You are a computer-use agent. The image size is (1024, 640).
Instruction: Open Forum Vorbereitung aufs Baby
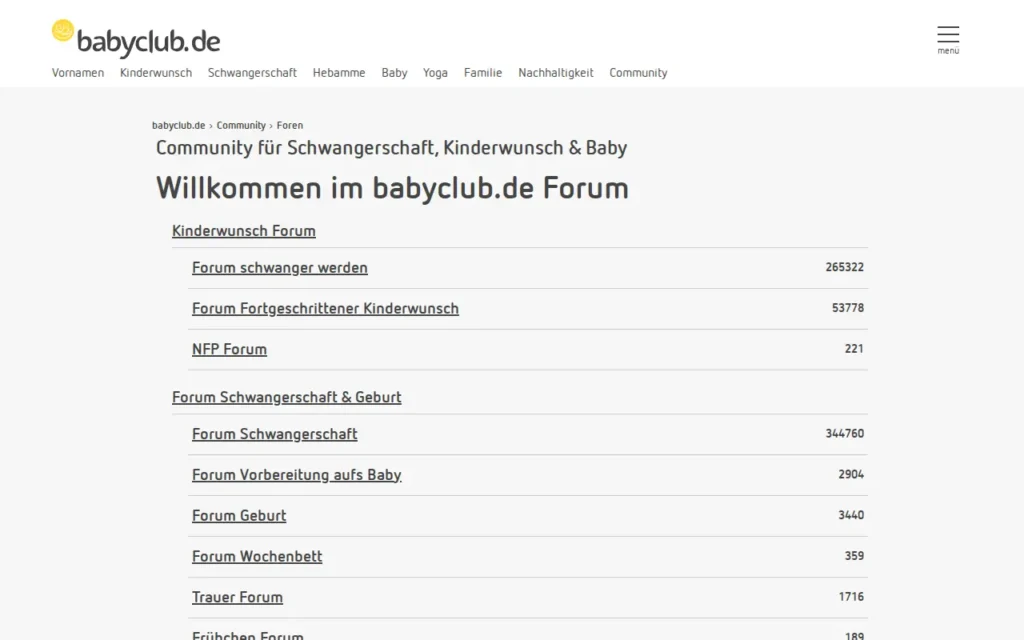point(296,475)
